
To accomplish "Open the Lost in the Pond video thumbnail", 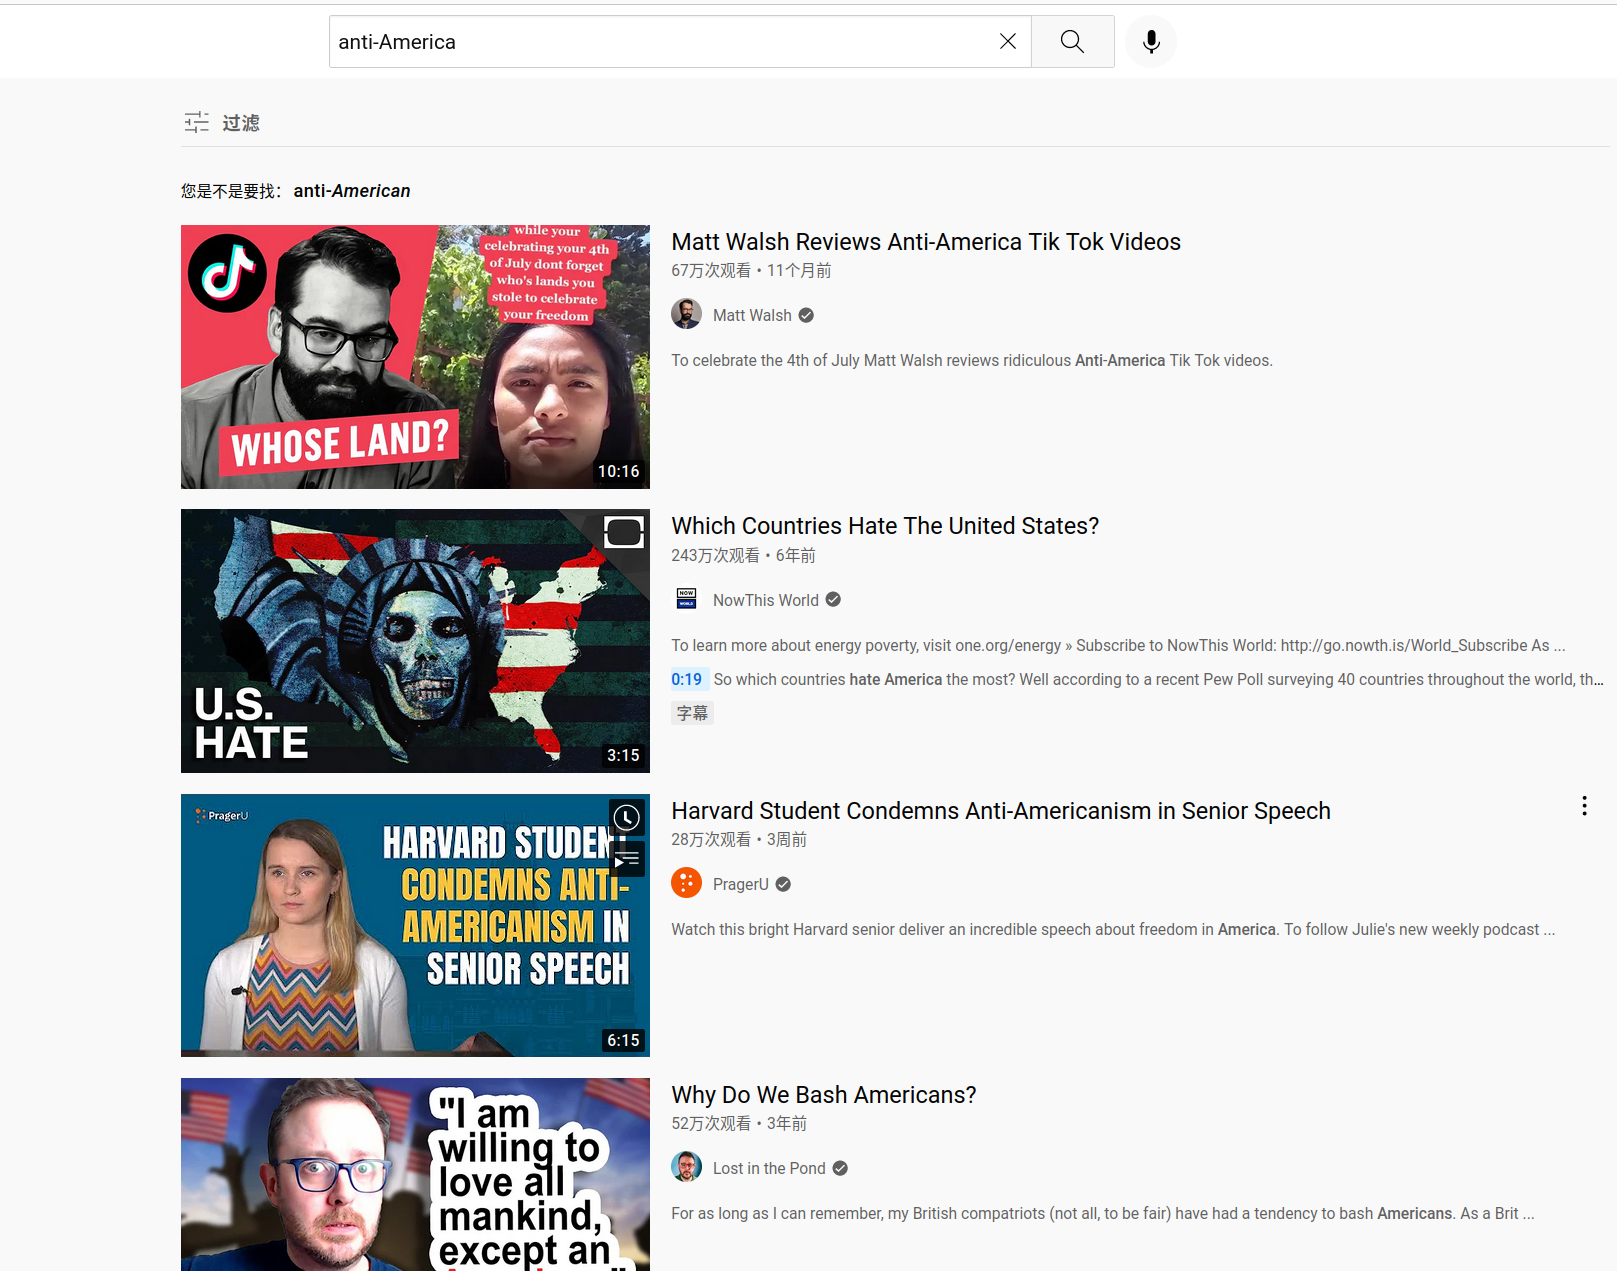I will [415, 1174].
